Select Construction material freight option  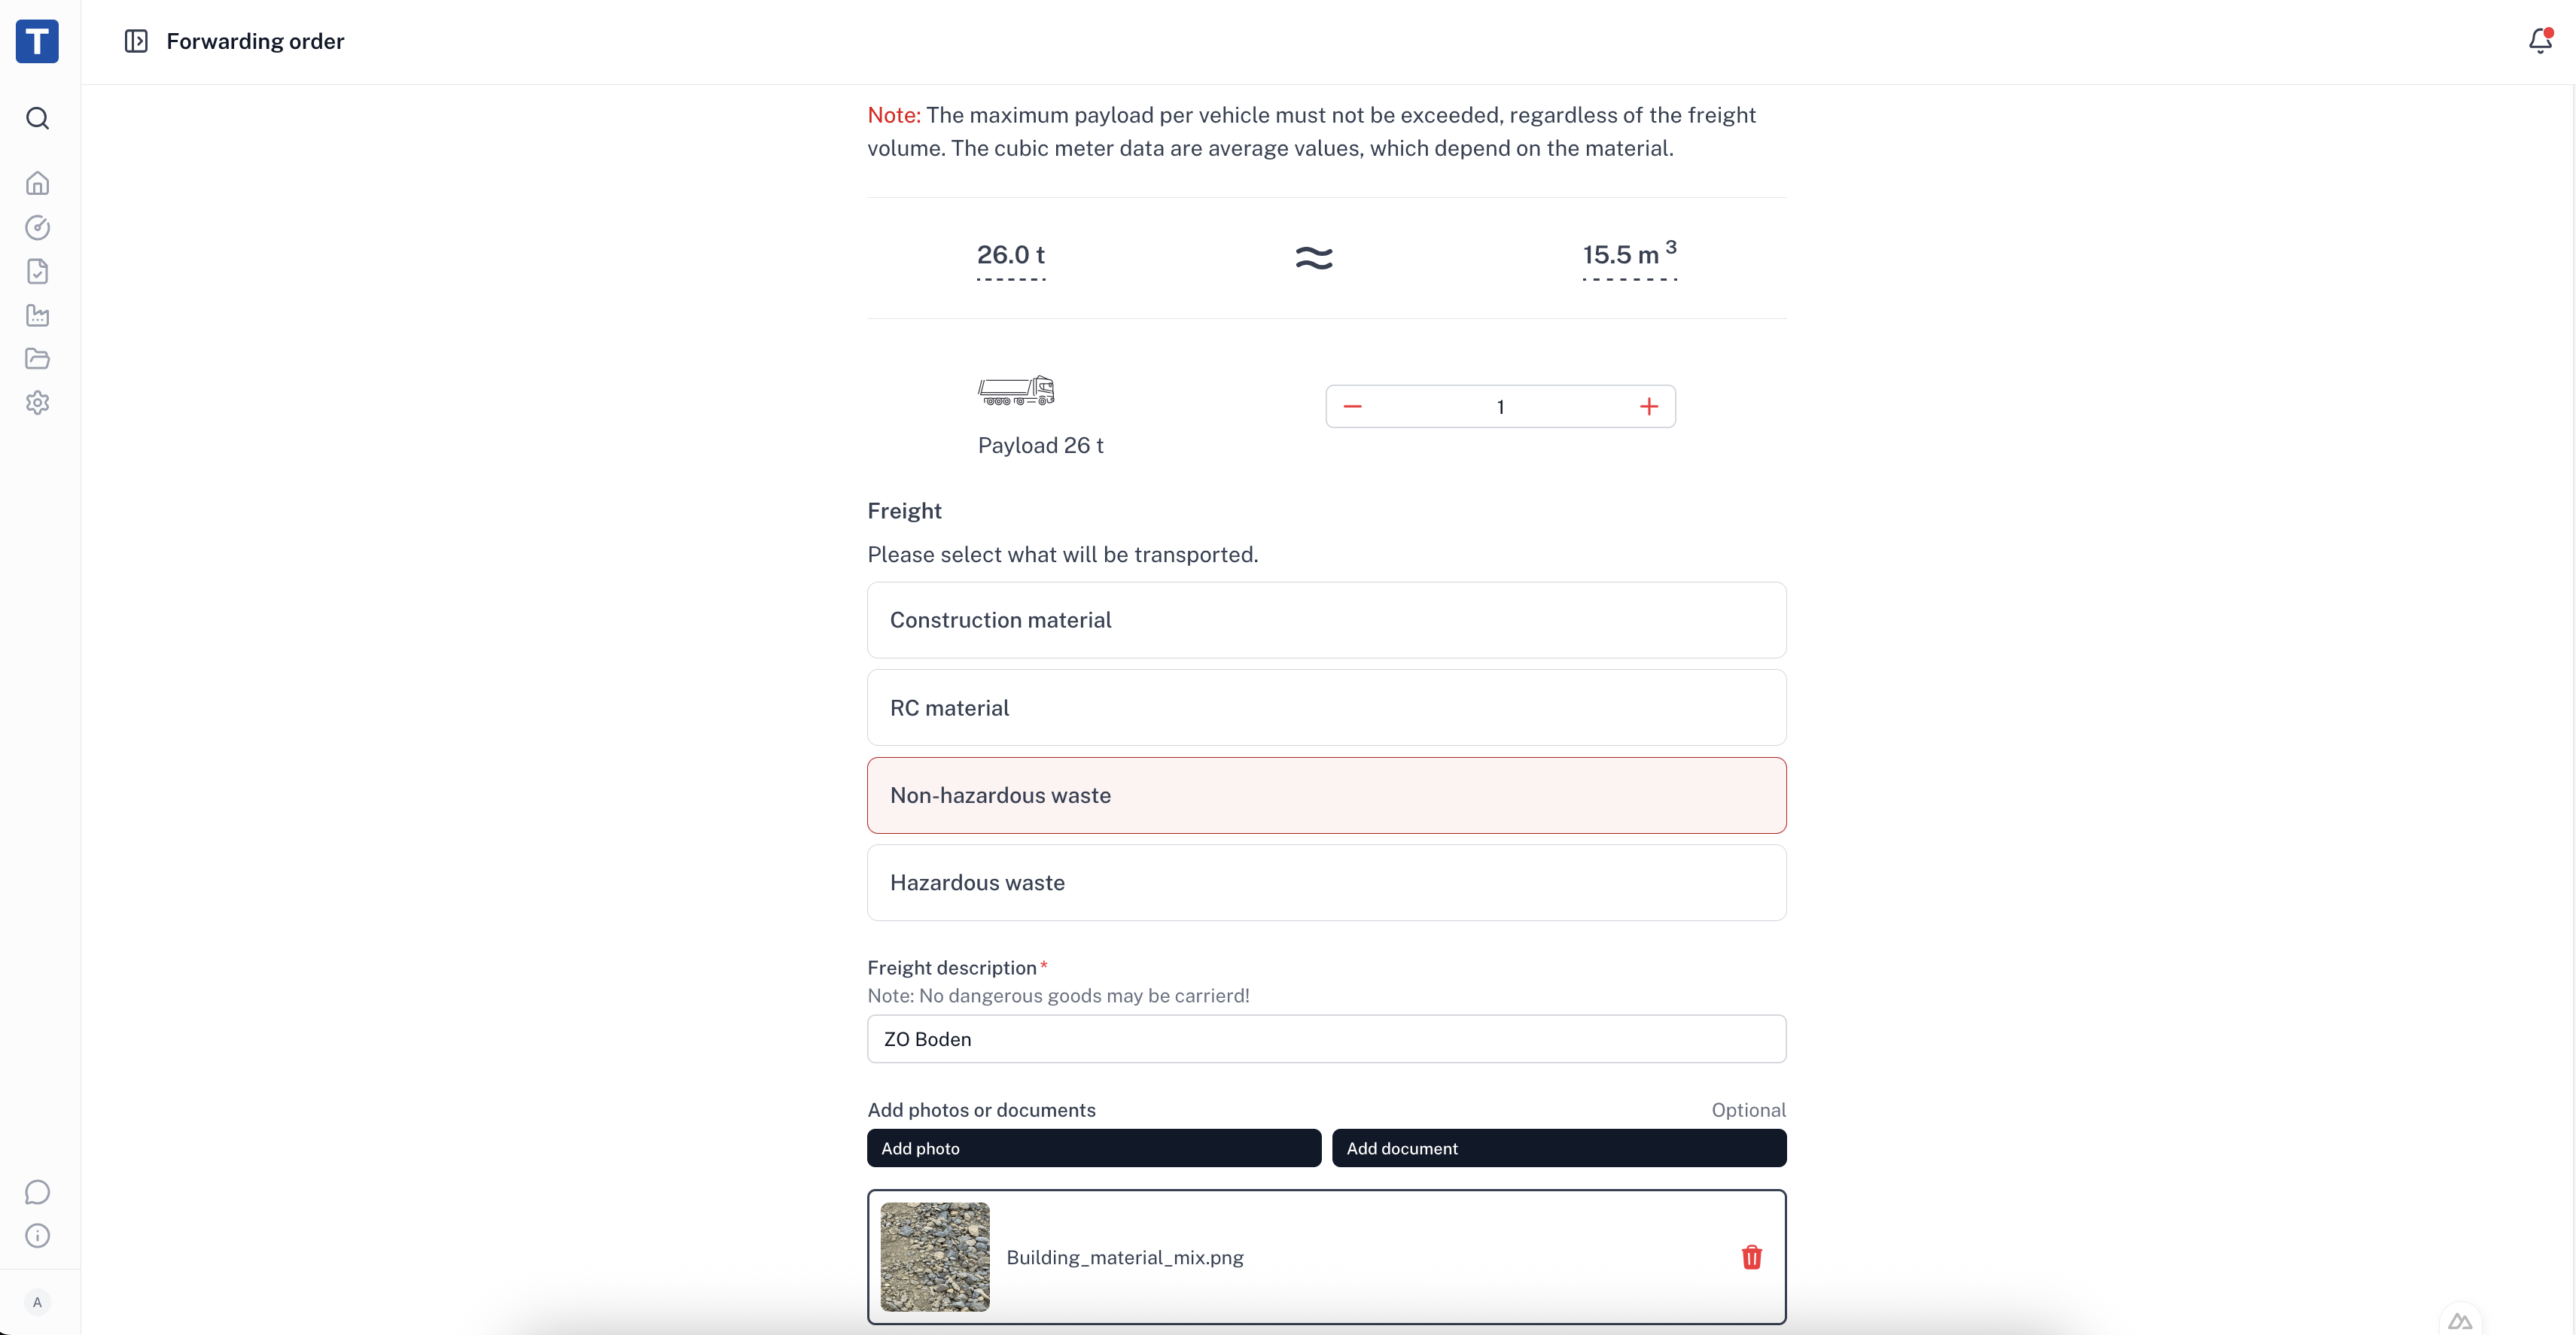(x=1326, y=620)
